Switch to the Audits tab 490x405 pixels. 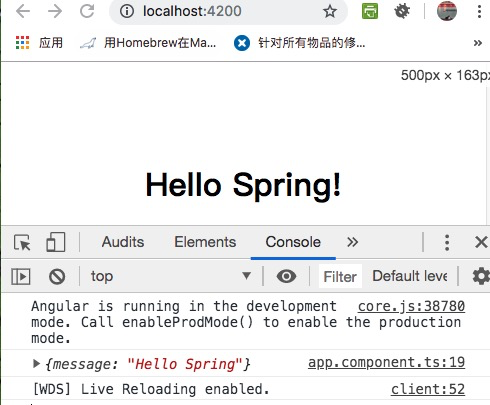[123, 242]
